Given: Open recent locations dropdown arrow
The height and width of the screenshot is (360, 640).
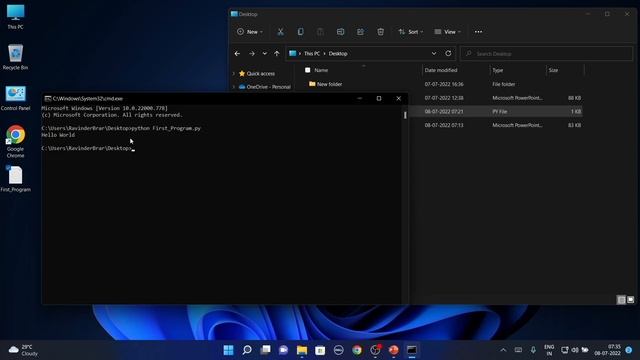Looking at the screenshot, I should coord(264,53).
